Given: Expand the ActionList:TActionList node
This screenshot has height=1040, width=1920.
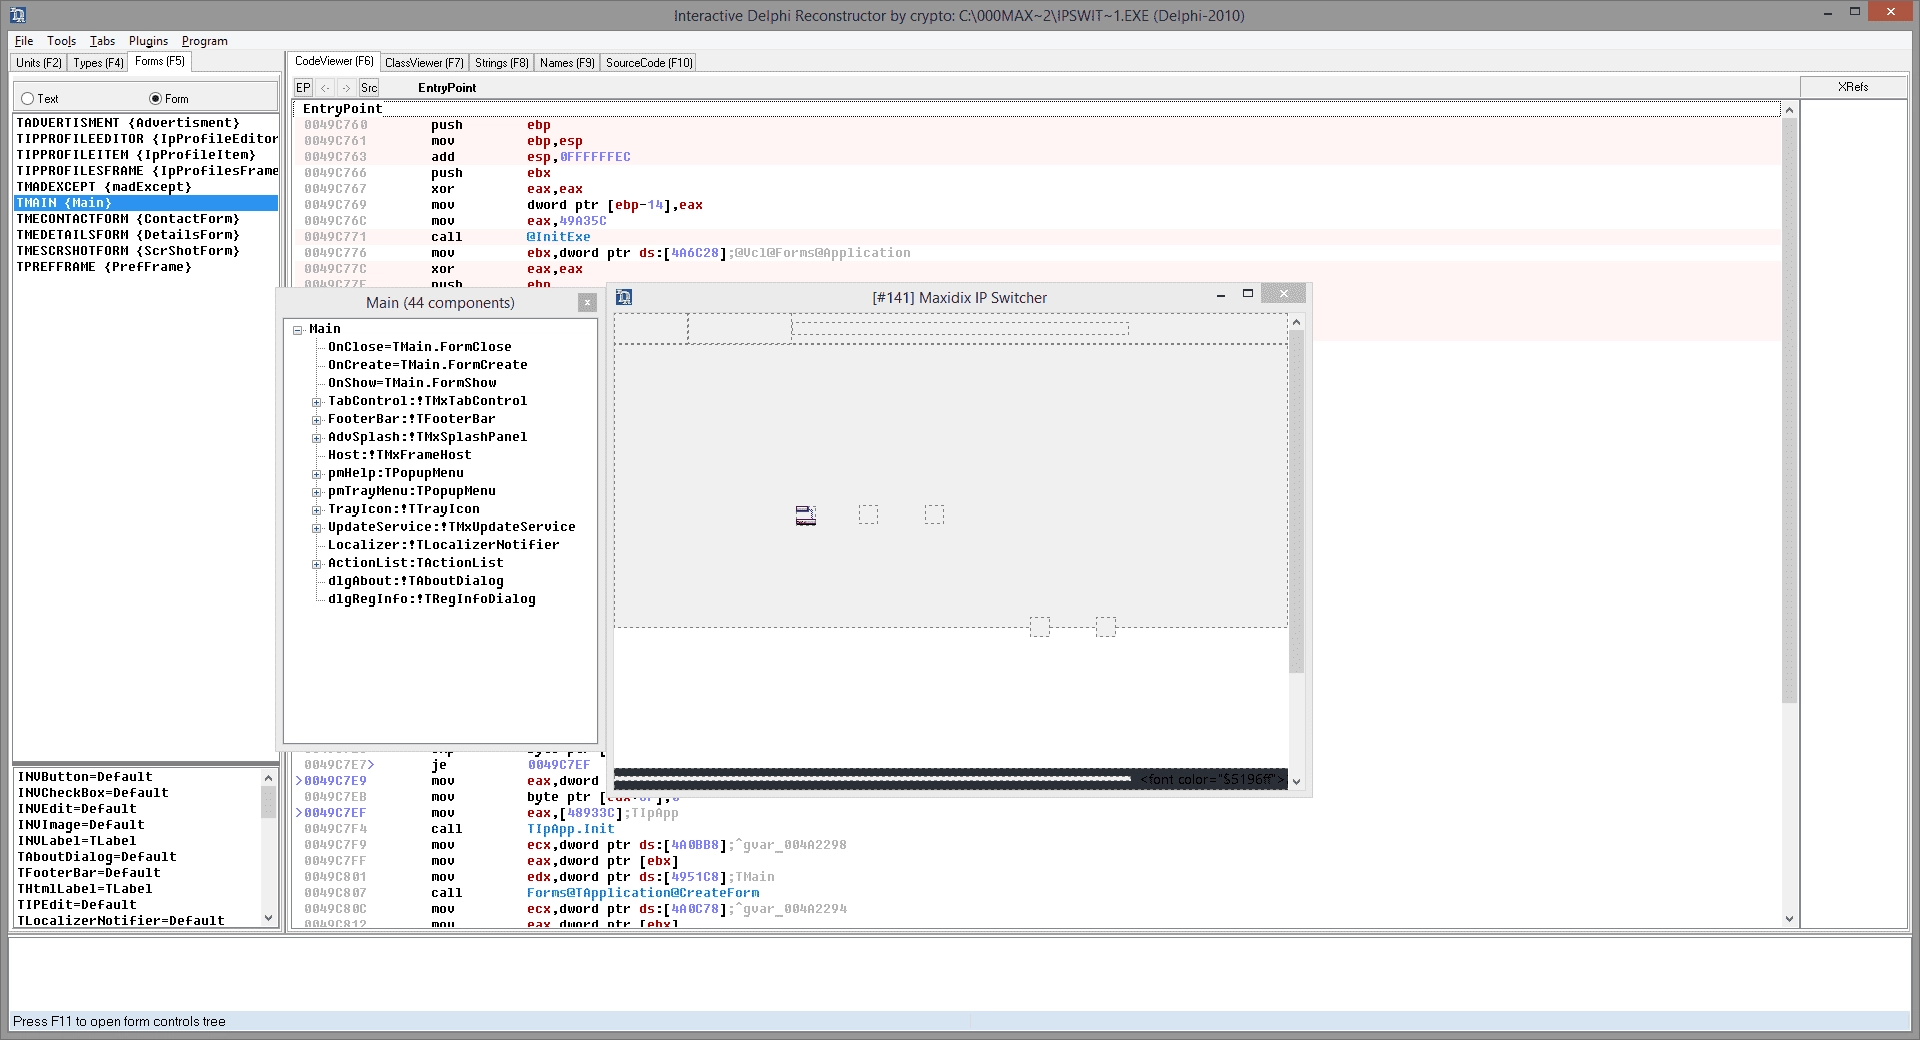Looking at the screenshot, I should point(316,564).
